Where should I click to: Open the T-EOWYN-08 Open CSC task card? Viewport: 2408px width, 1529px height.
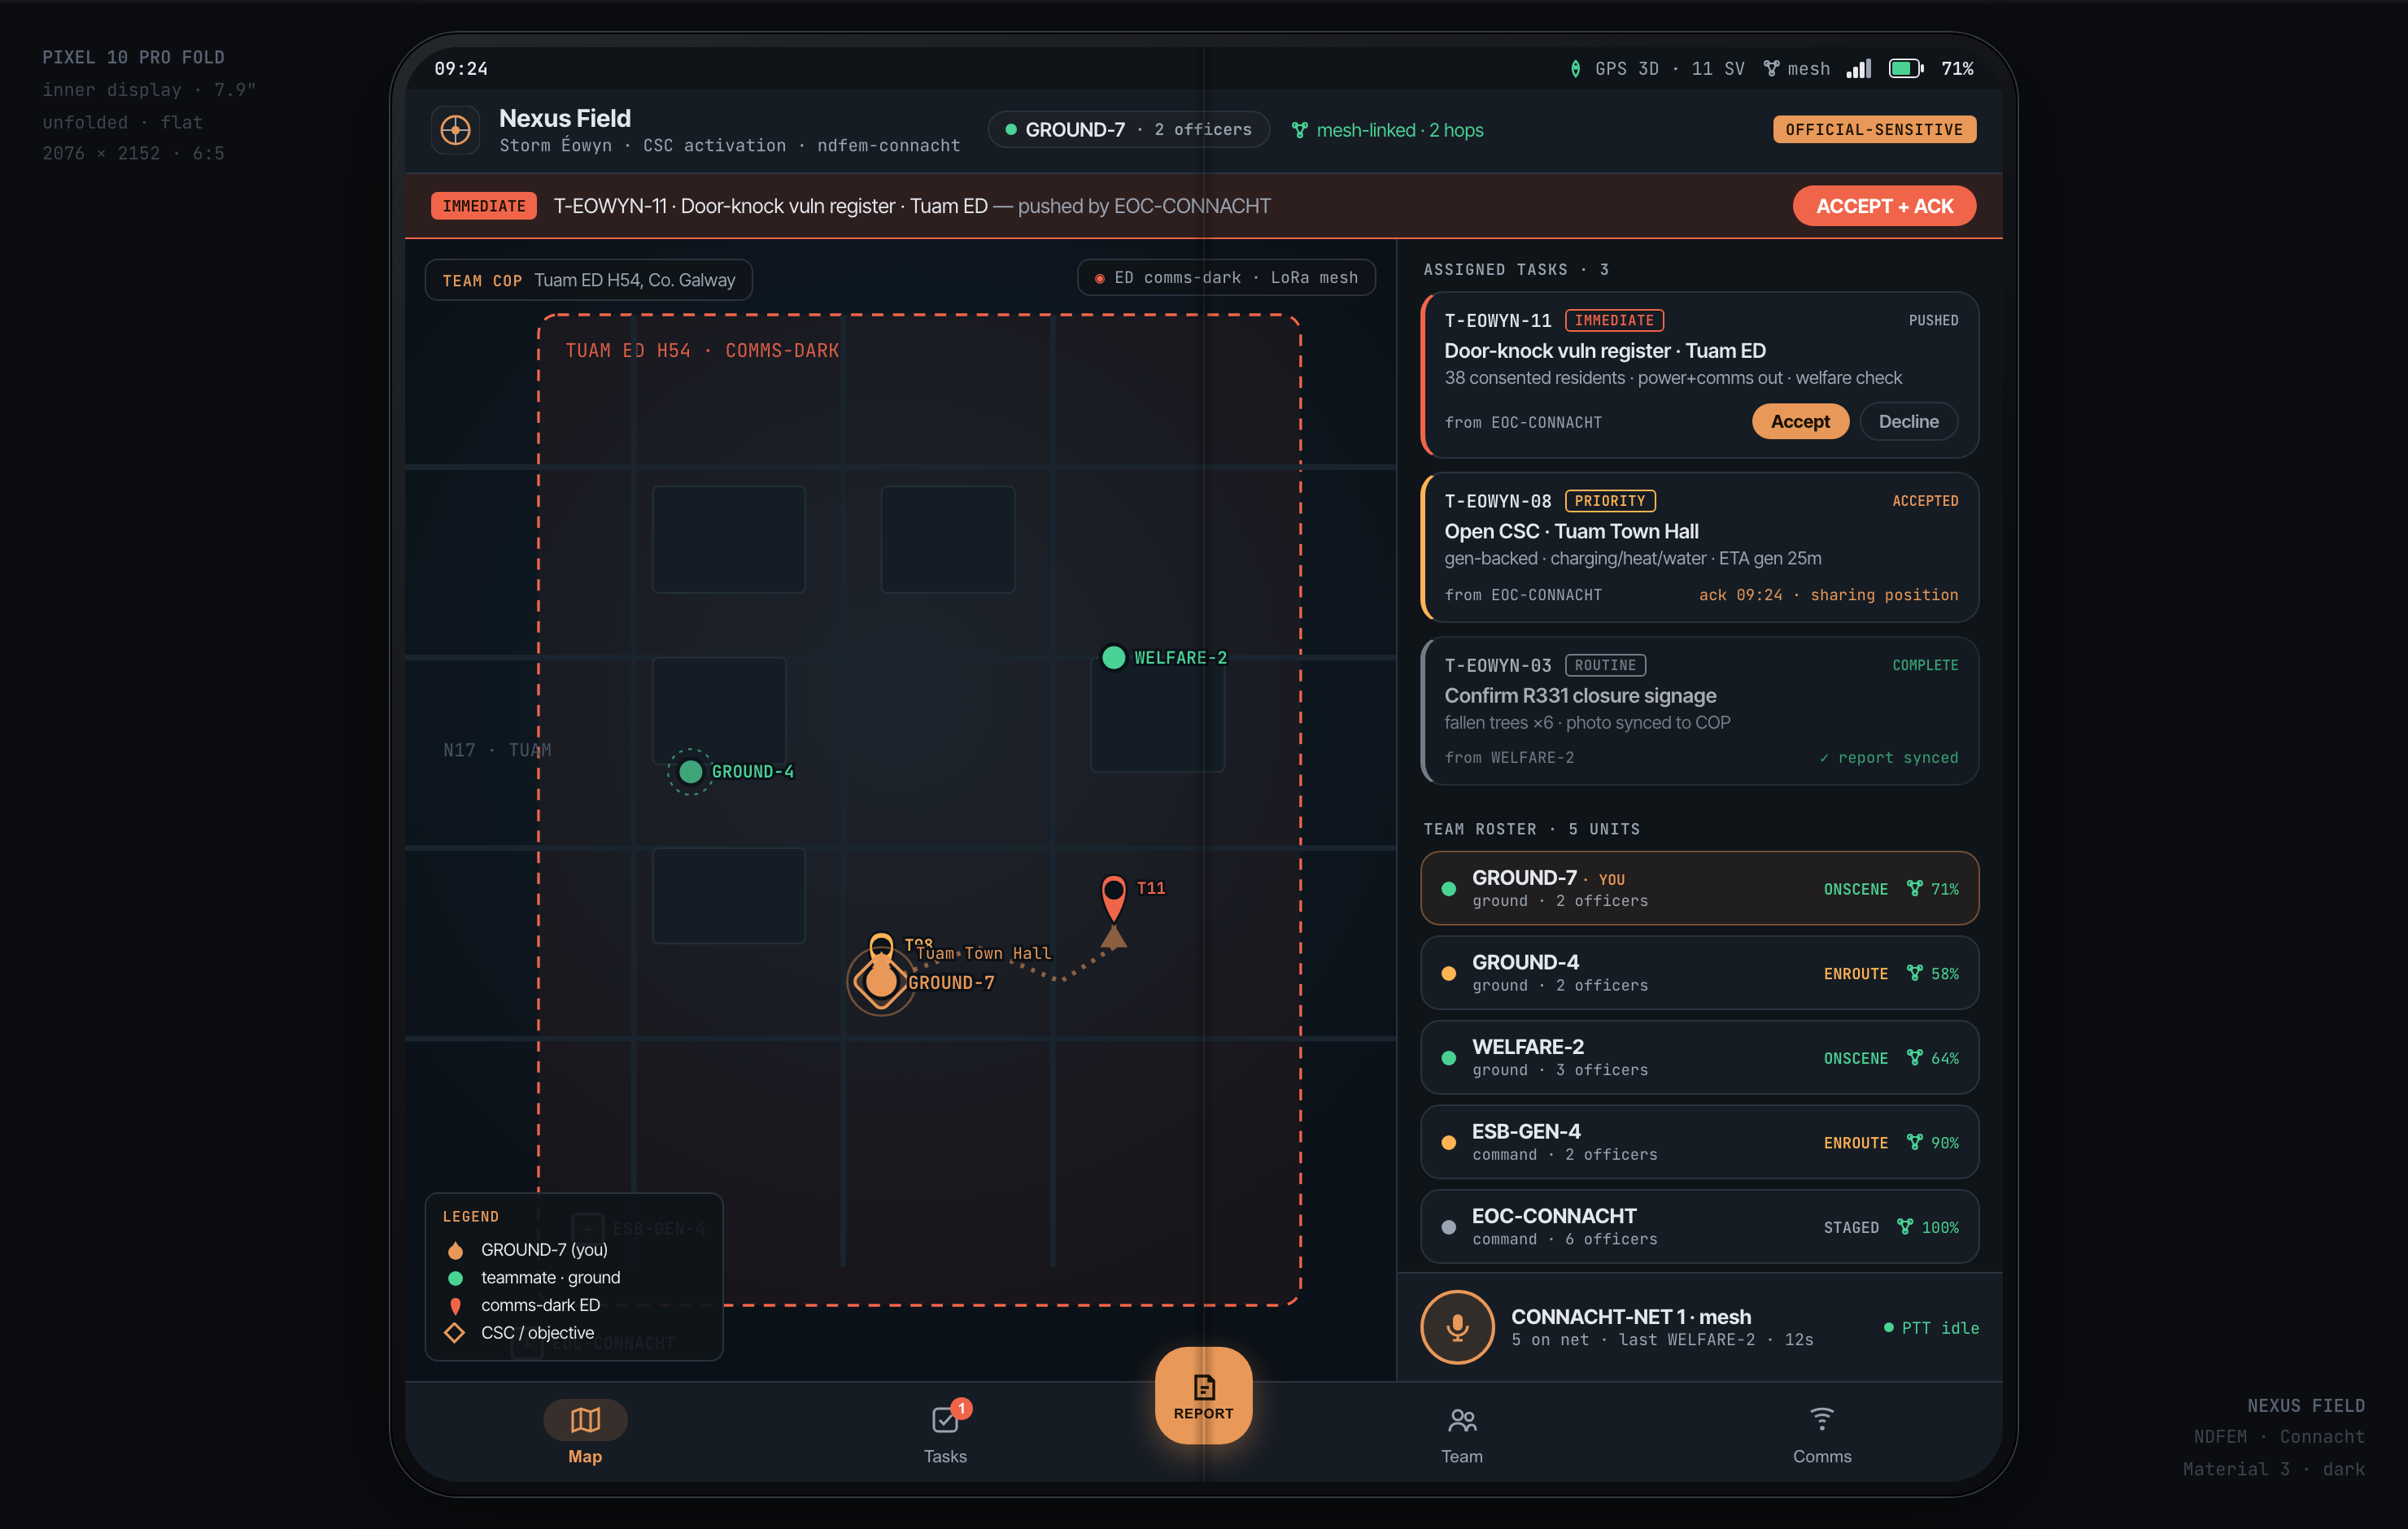[x=1699, y=547]
